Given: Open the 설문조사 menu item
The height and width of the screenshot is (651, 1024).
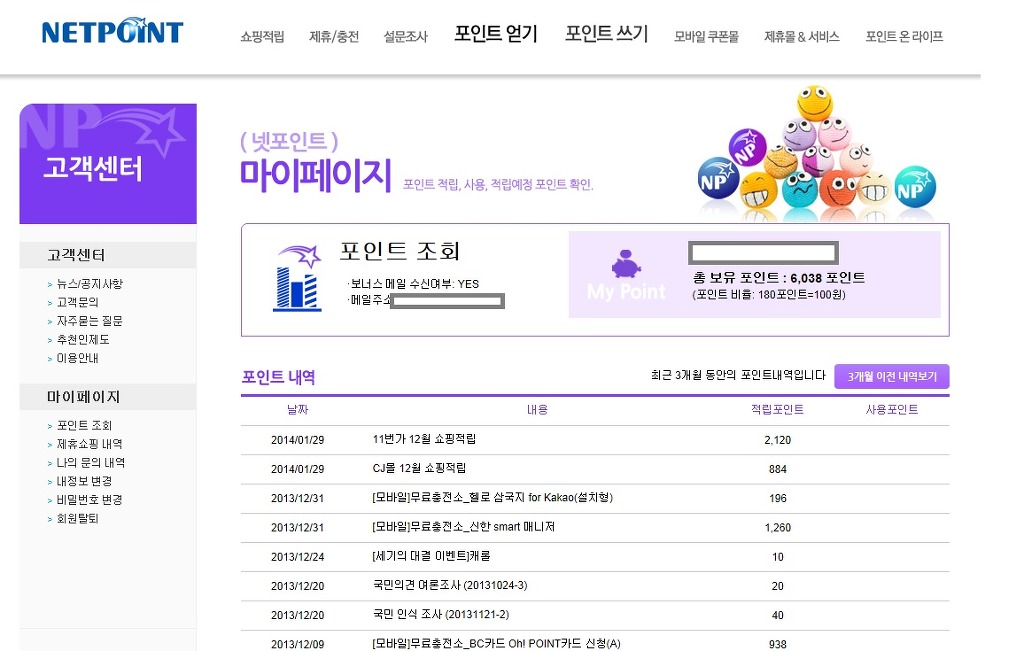Looking at the screenshot, I should click(x=405, y=37).
